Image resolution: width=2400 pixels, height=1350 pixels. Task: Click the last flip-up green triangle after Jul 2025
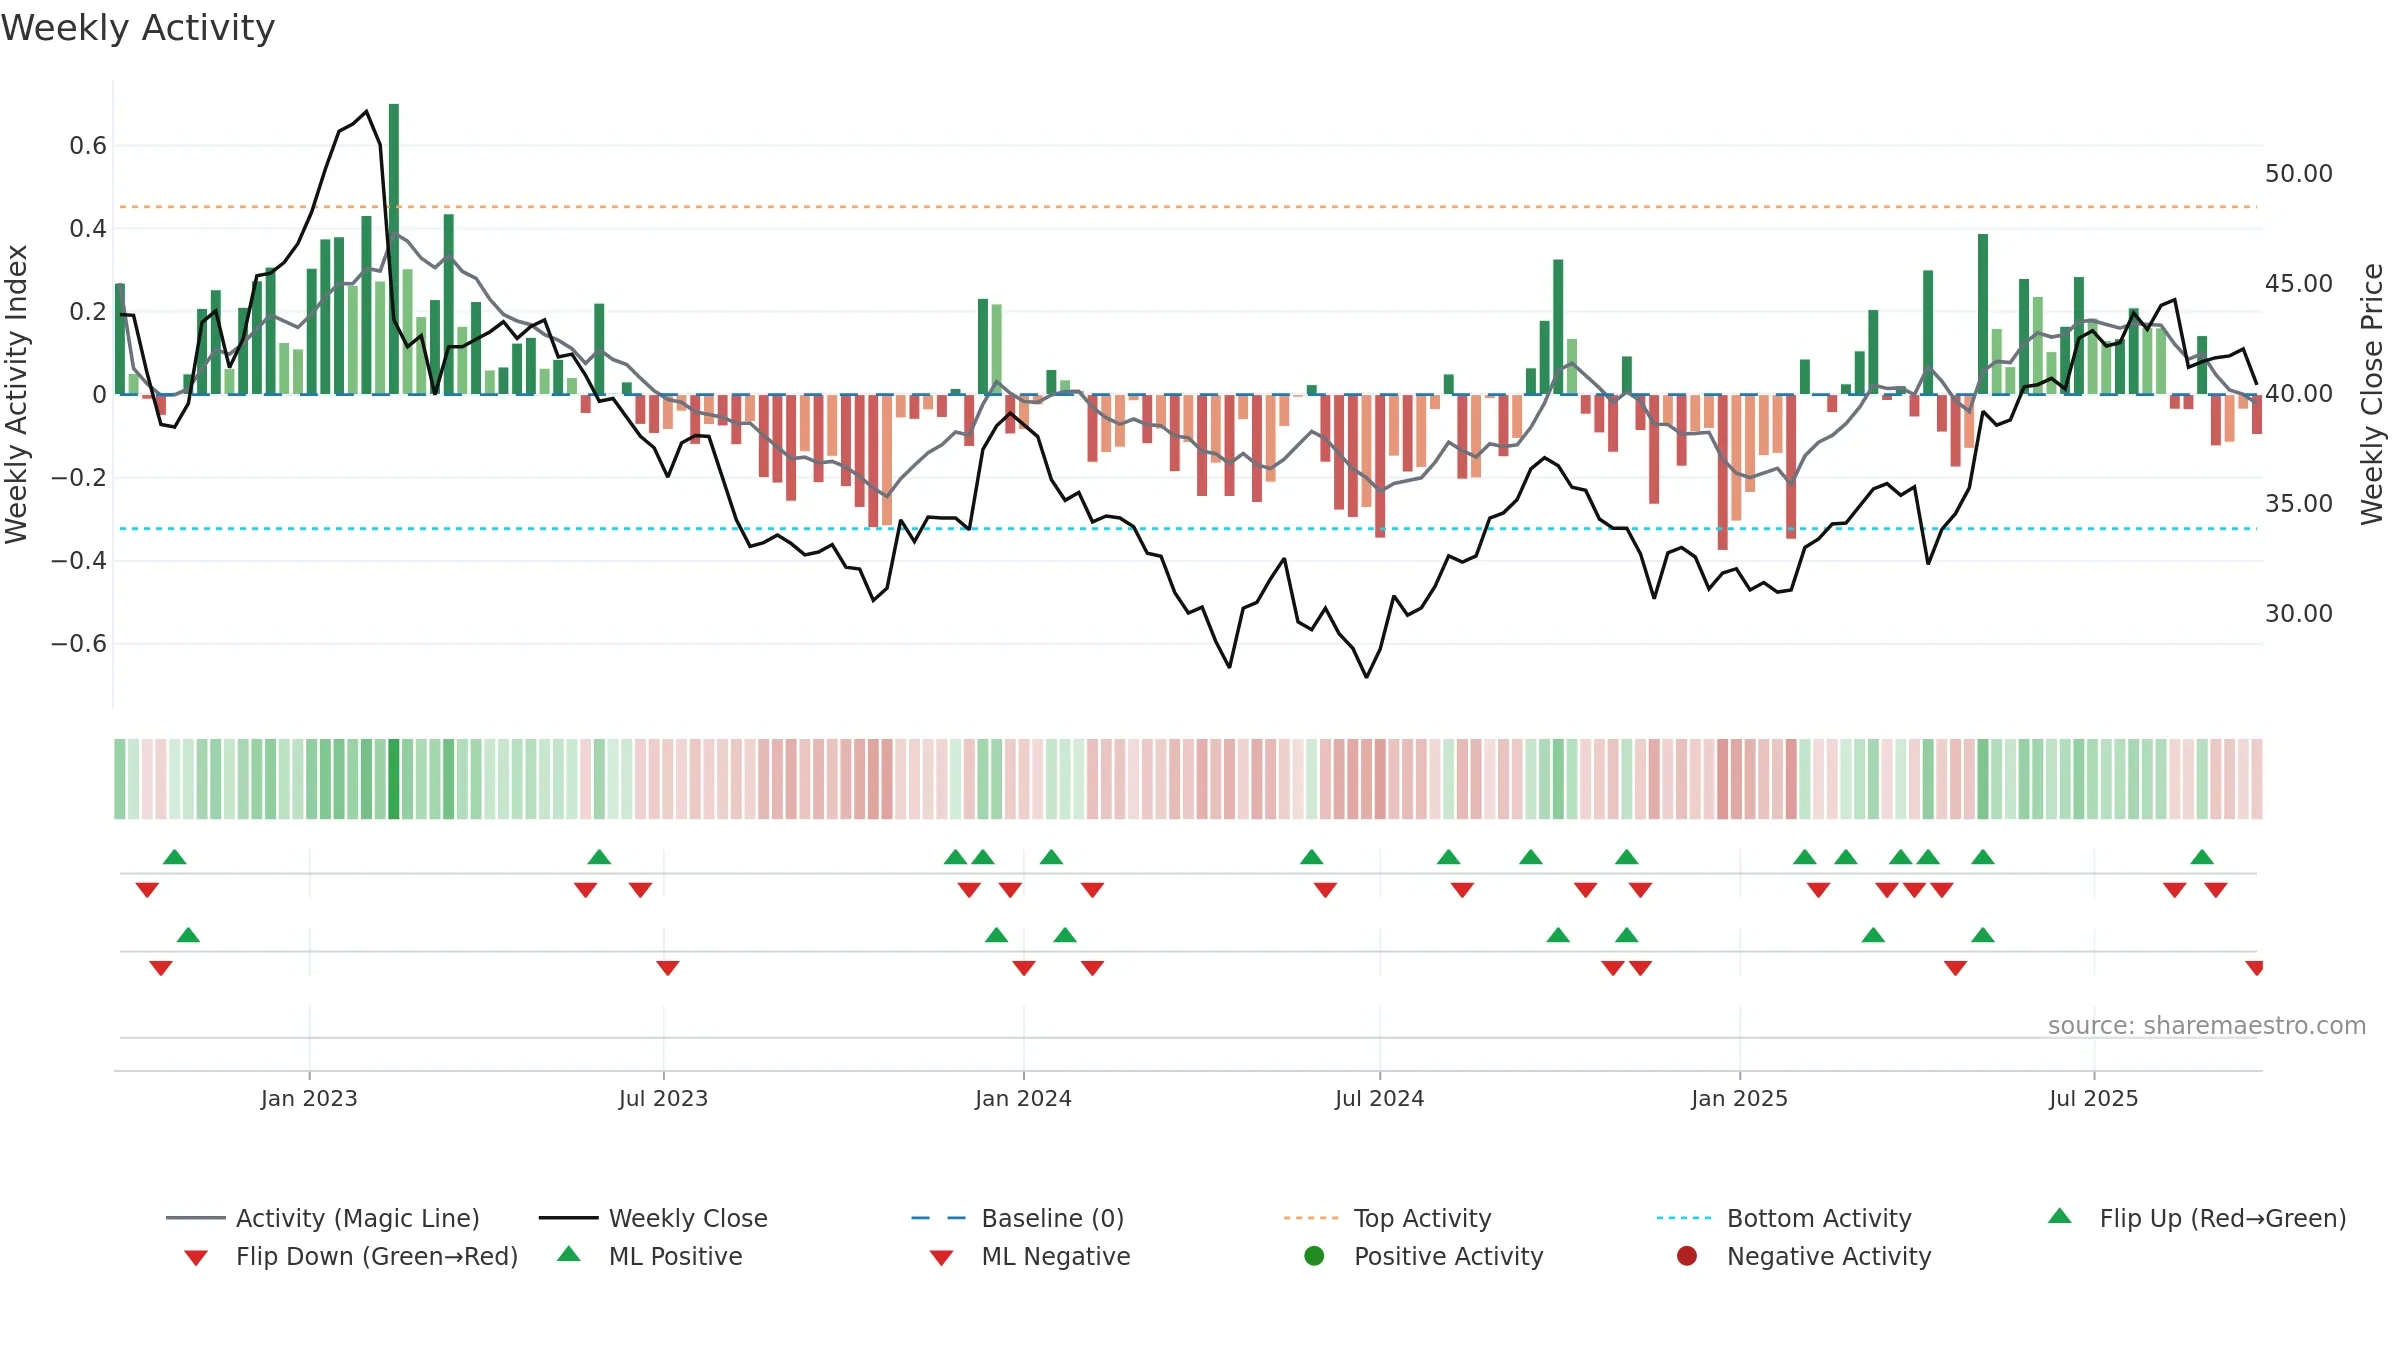(x=2202, y=857)
